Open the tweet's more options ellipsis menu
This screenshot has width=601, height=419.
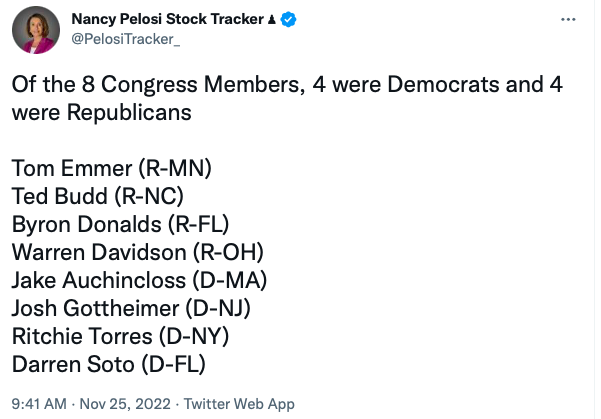click(x=568, y=20)
